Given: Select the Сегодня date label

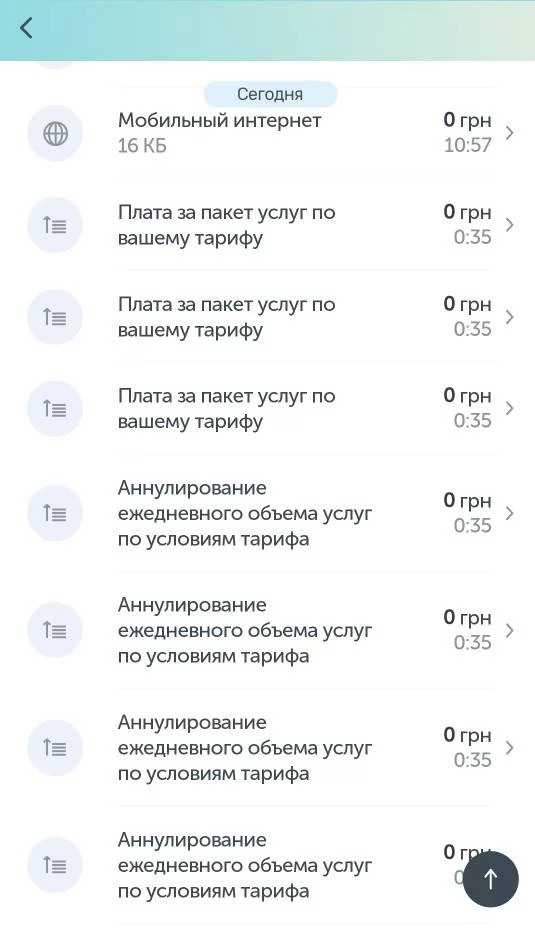Looking at the screenshot, I should [270, 94].
